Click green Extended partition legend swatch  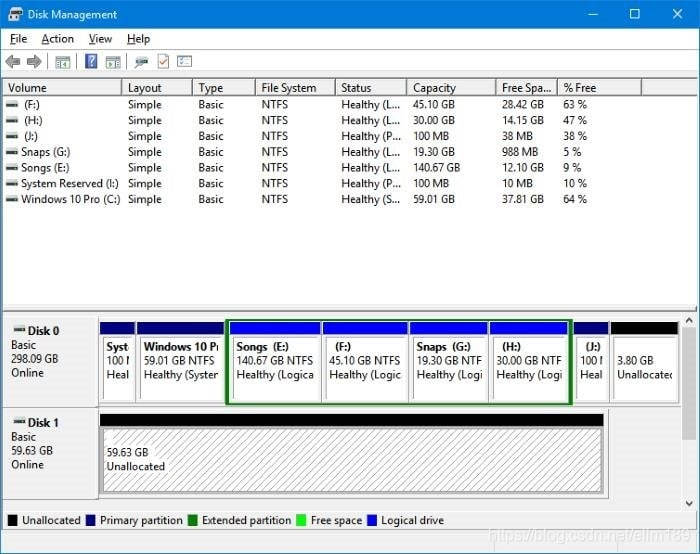tap(192, 521)
